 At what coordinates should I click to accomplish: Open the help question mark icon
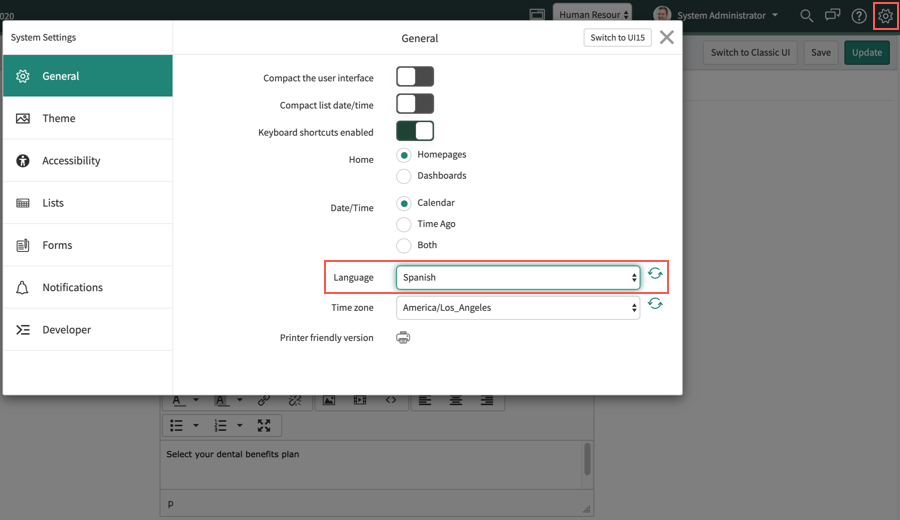pos(859,16)
